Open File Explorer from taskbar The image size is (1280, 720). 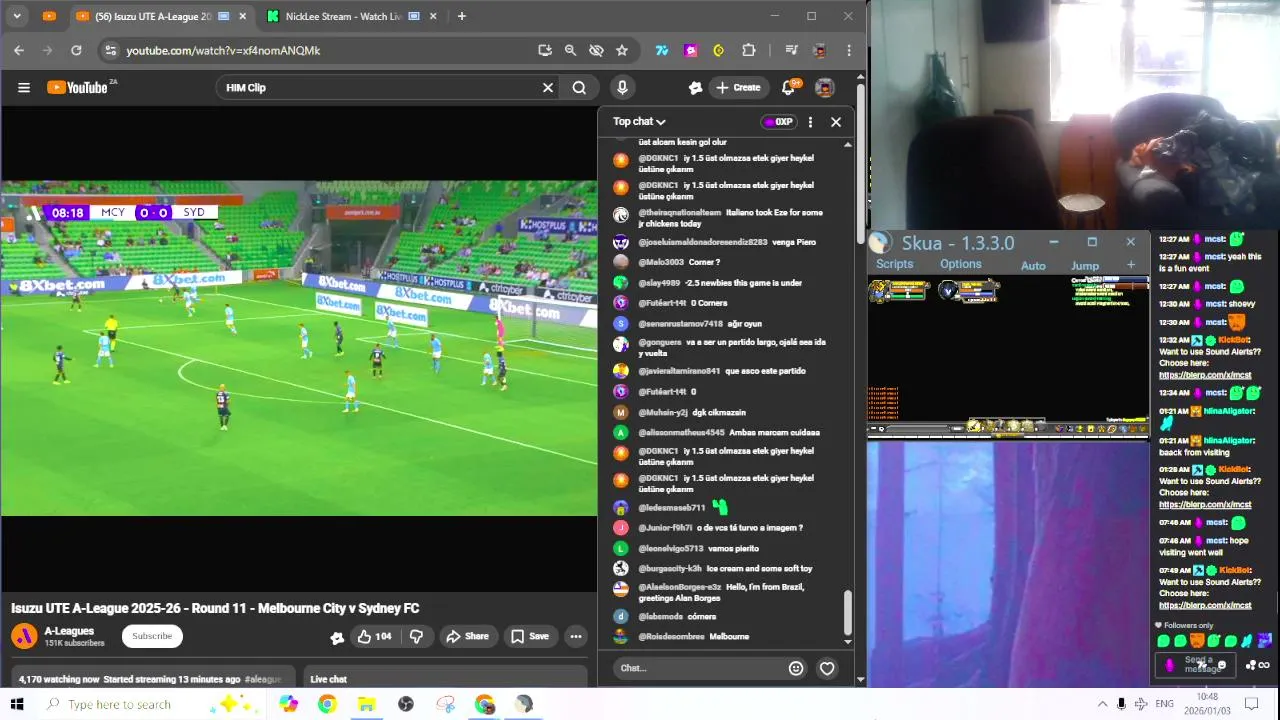pyautogui.click(x=366, y=704)
